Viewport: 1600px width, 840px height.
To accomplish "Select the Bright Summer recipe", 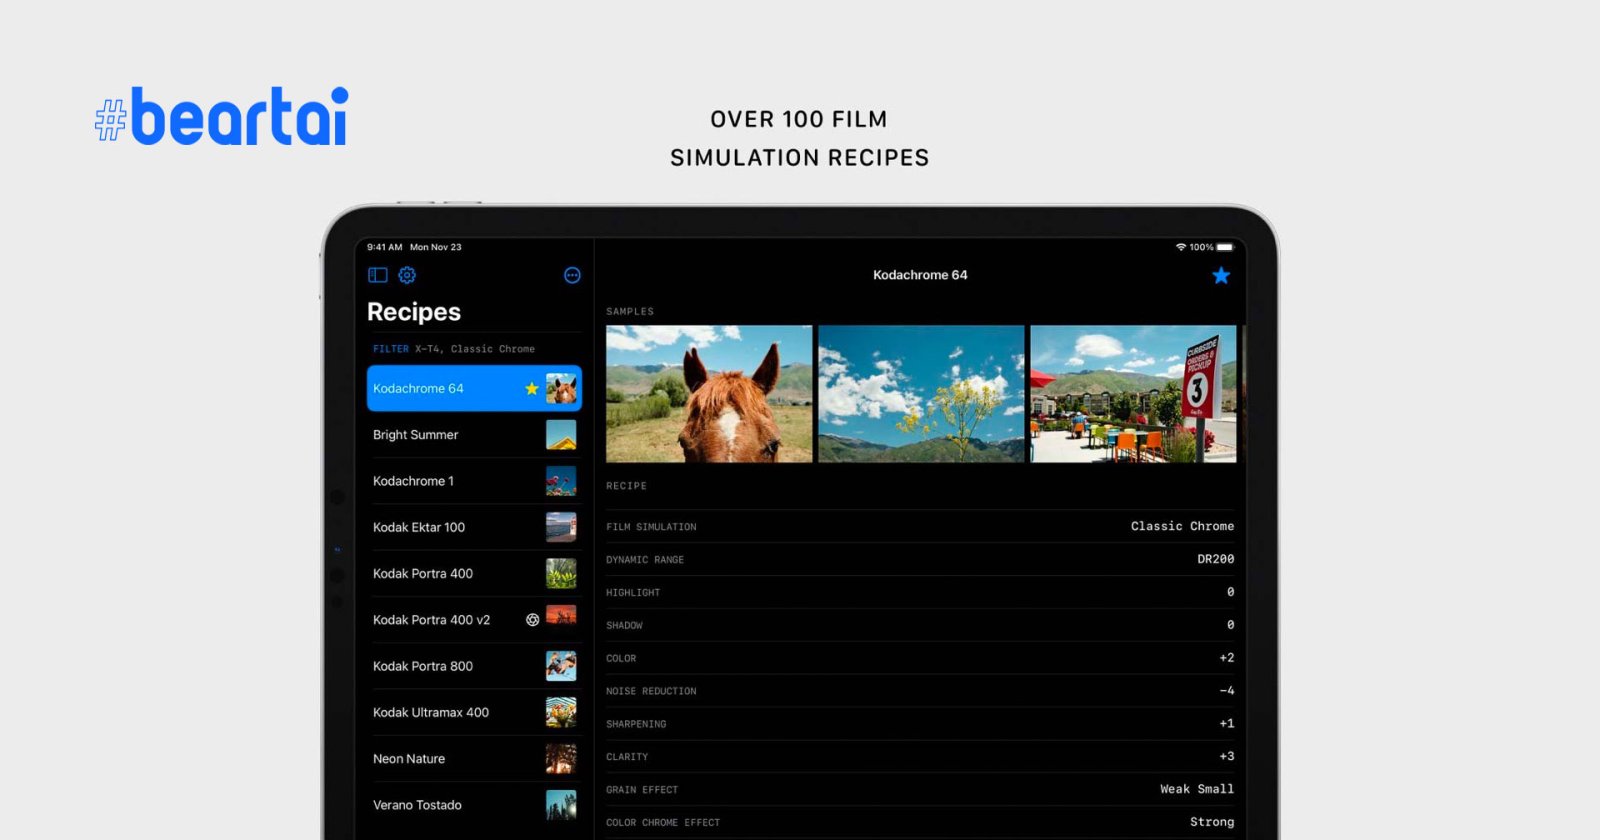I will [416, 435].
